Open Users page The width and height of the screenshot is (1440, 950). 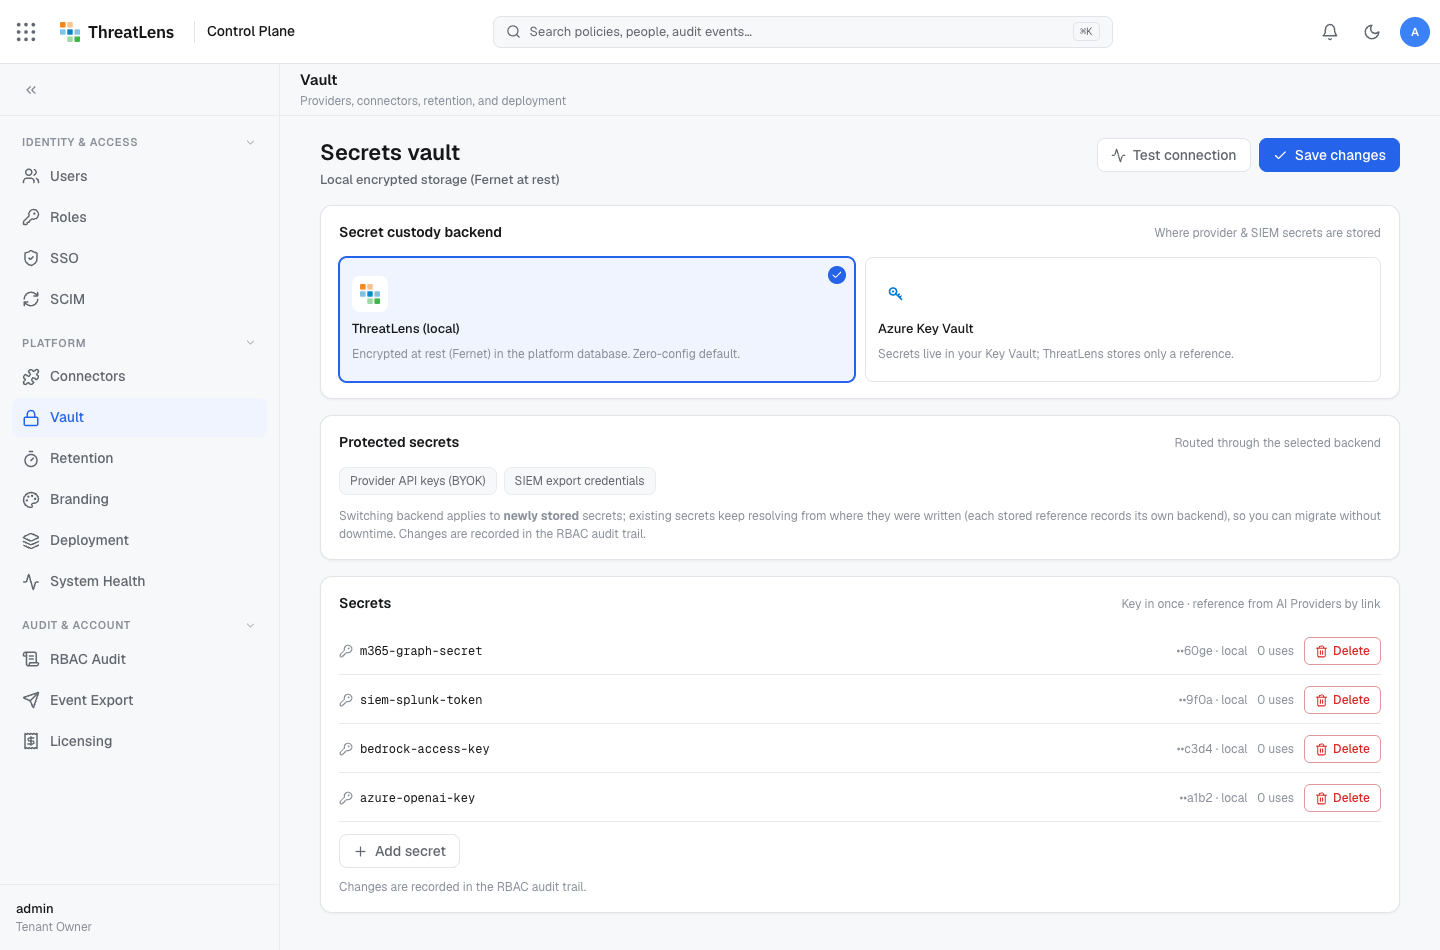[x=139, y=176]
